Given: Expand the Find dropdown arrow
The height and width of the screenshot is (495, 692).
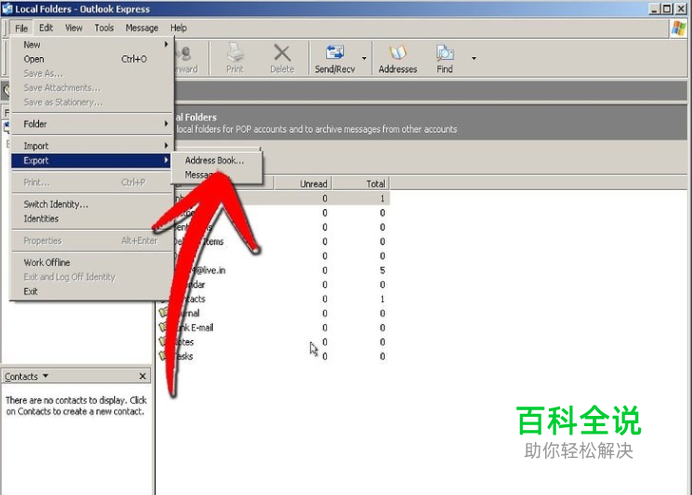Looking at the screenshot, I should click(x=474, y=58).
